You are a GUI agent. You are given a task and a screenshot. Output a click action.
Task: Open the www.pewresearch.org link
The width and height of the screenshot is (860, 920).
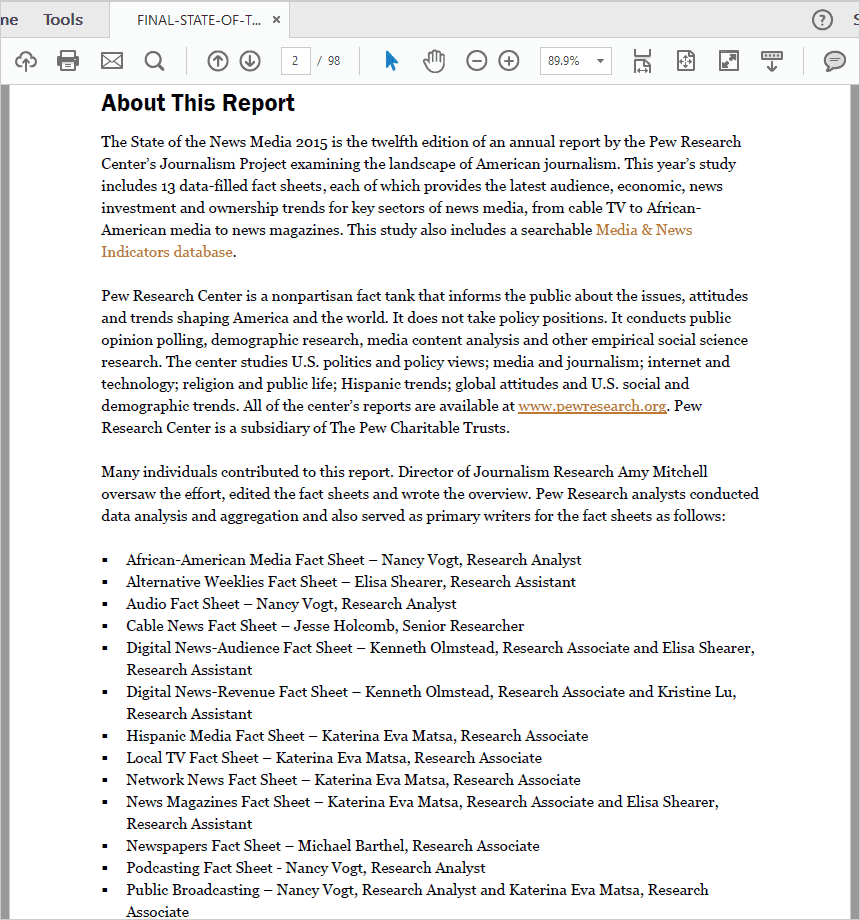coord(592,406)
